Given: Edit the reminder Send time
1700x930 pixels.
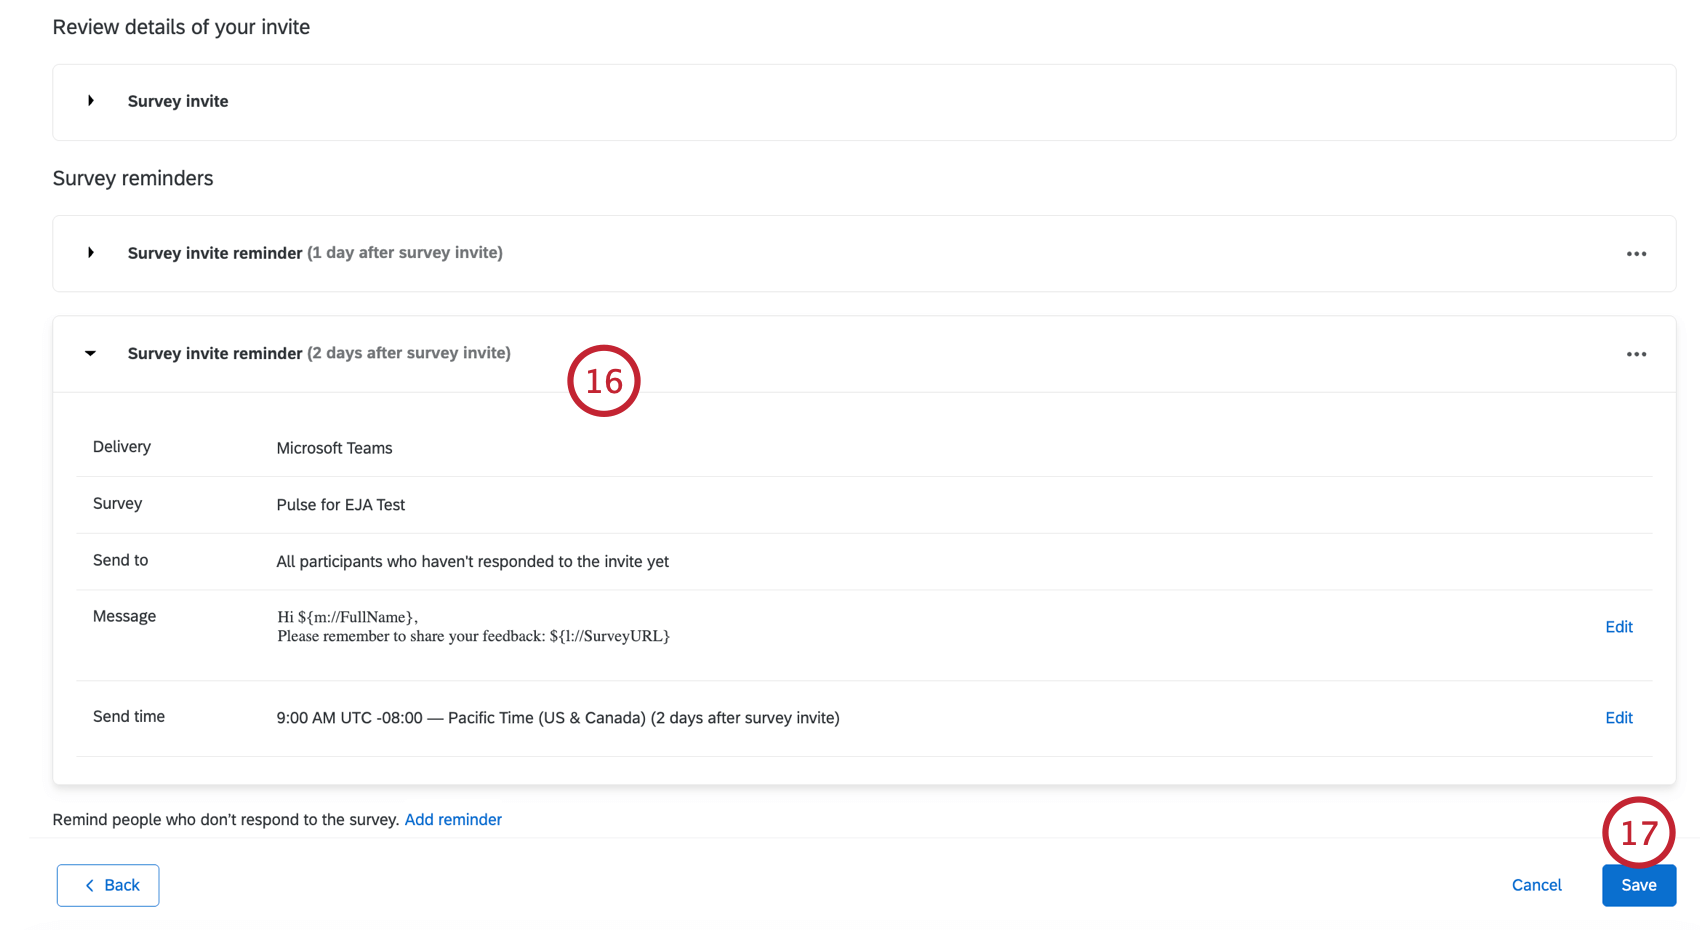Looking at the screenshot, I should coord(1618,718).
